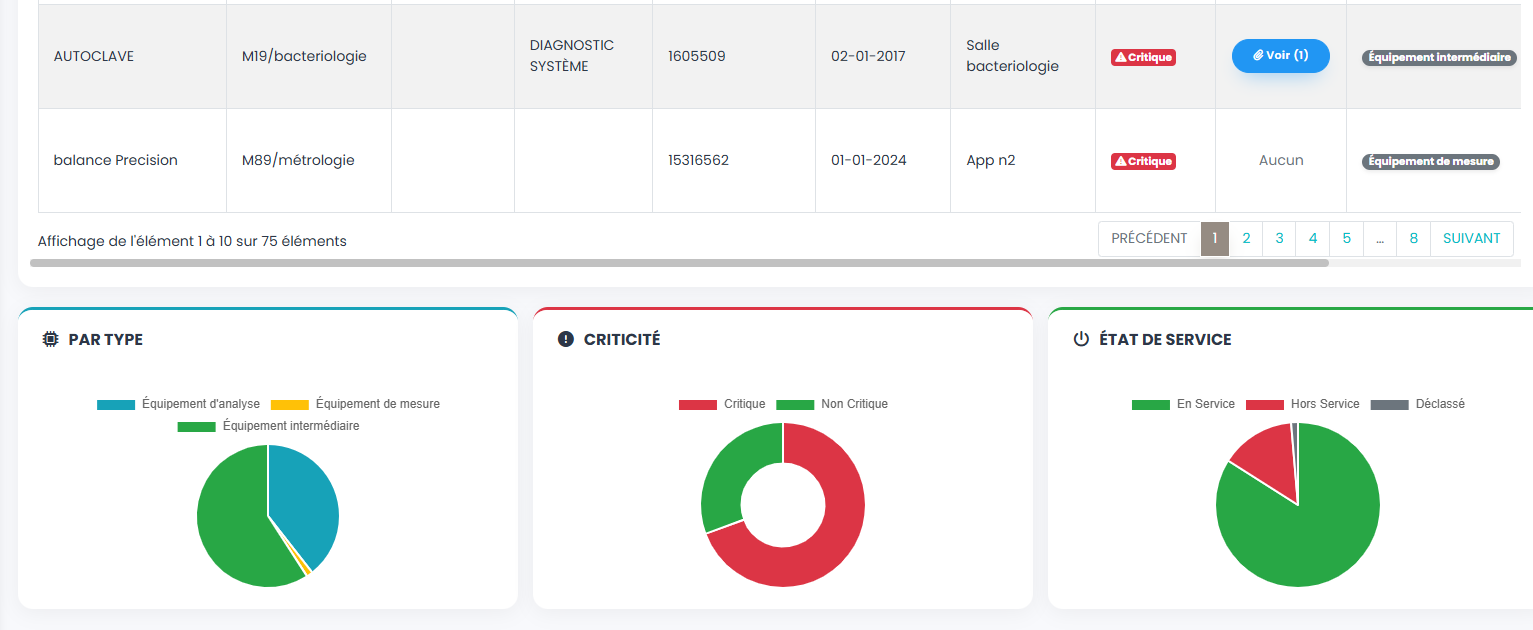The height and width of the screenshot is (630, 1533).
Task: Click the SUIVANT pagination button
Action: (x=1471, y=239)
